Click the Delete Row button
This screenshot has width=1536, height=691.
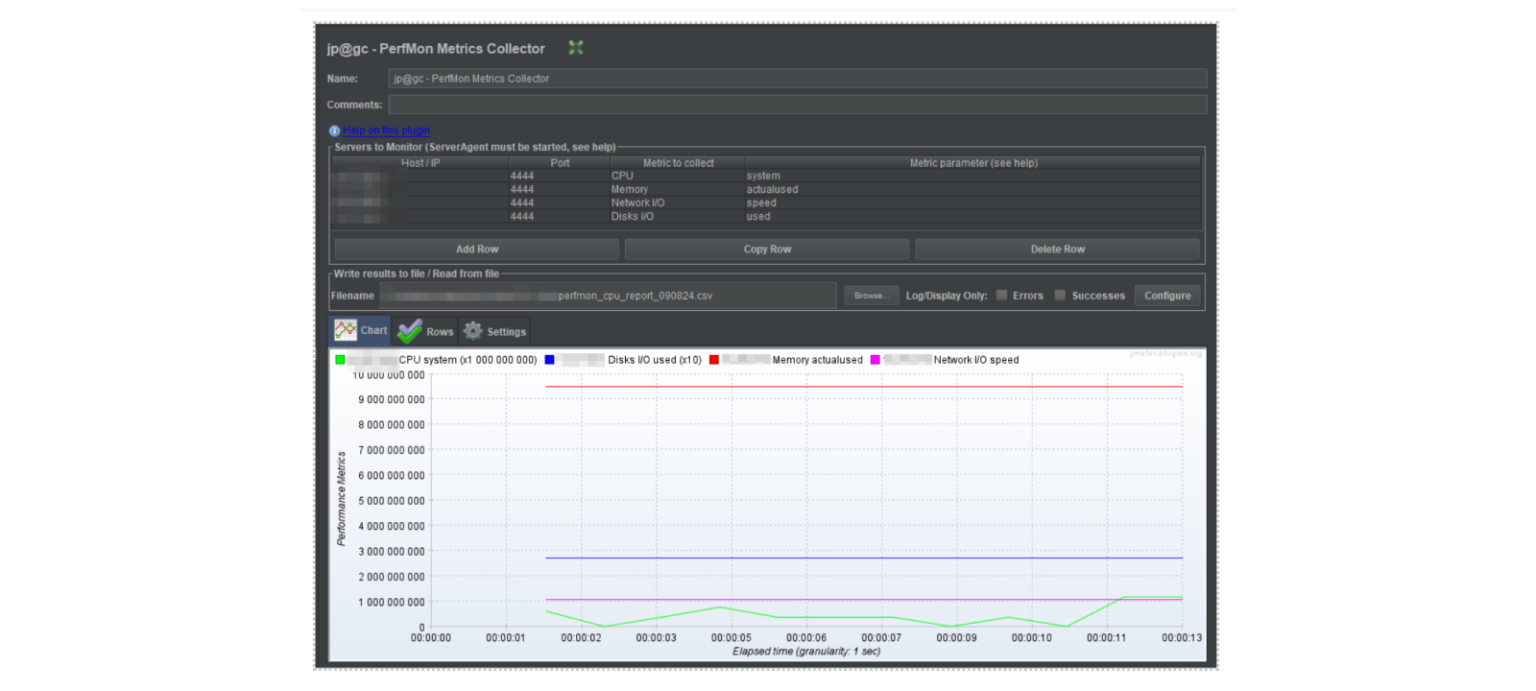1057,248
